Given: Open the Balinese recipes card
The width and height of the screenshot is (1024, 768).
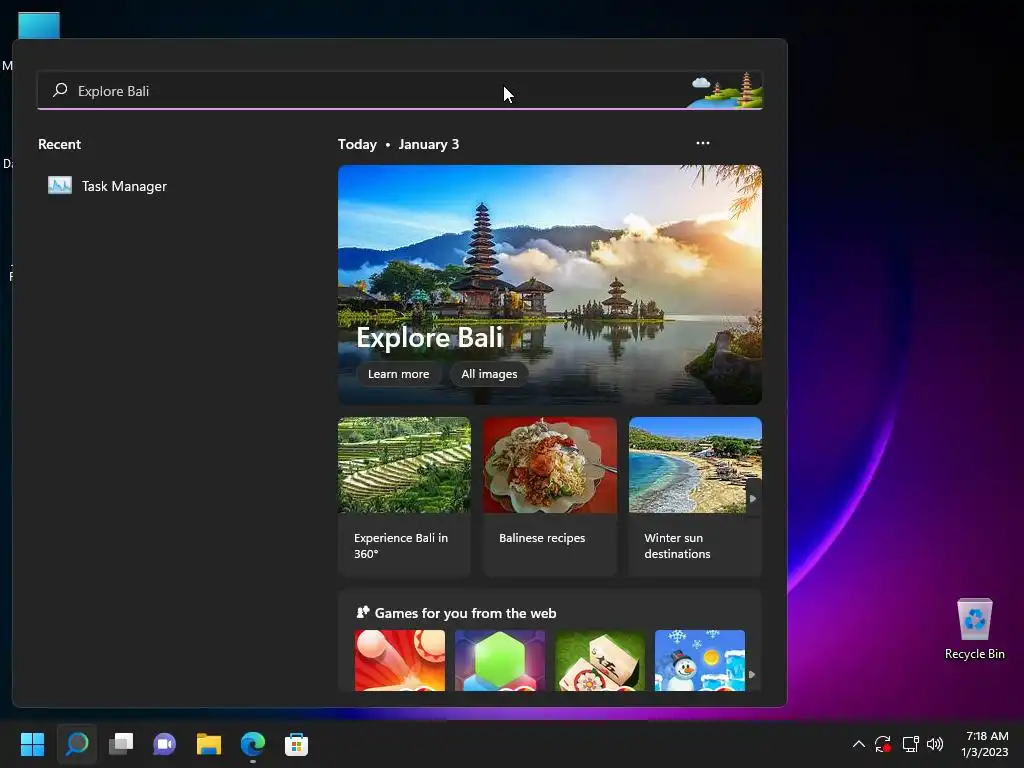Looking at the screenshot, I should click(550, 496).
